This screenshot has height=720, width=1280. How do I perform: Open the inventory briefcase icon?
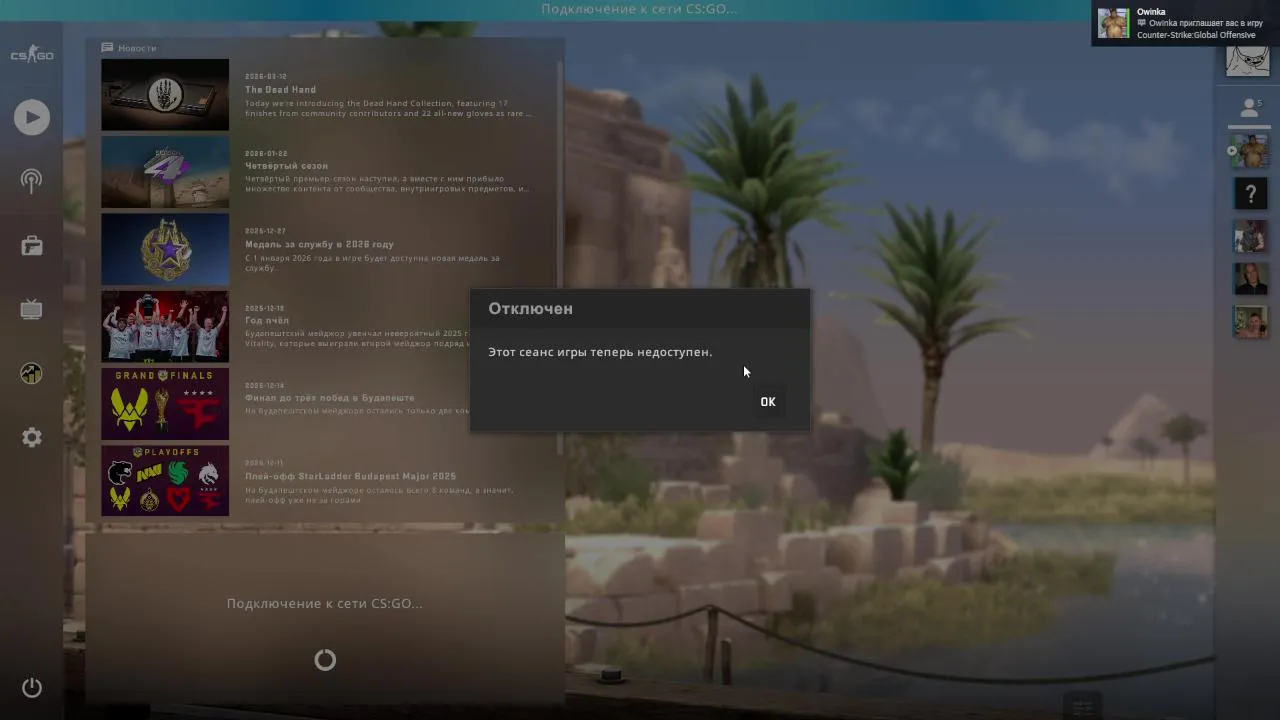(32, 245)
